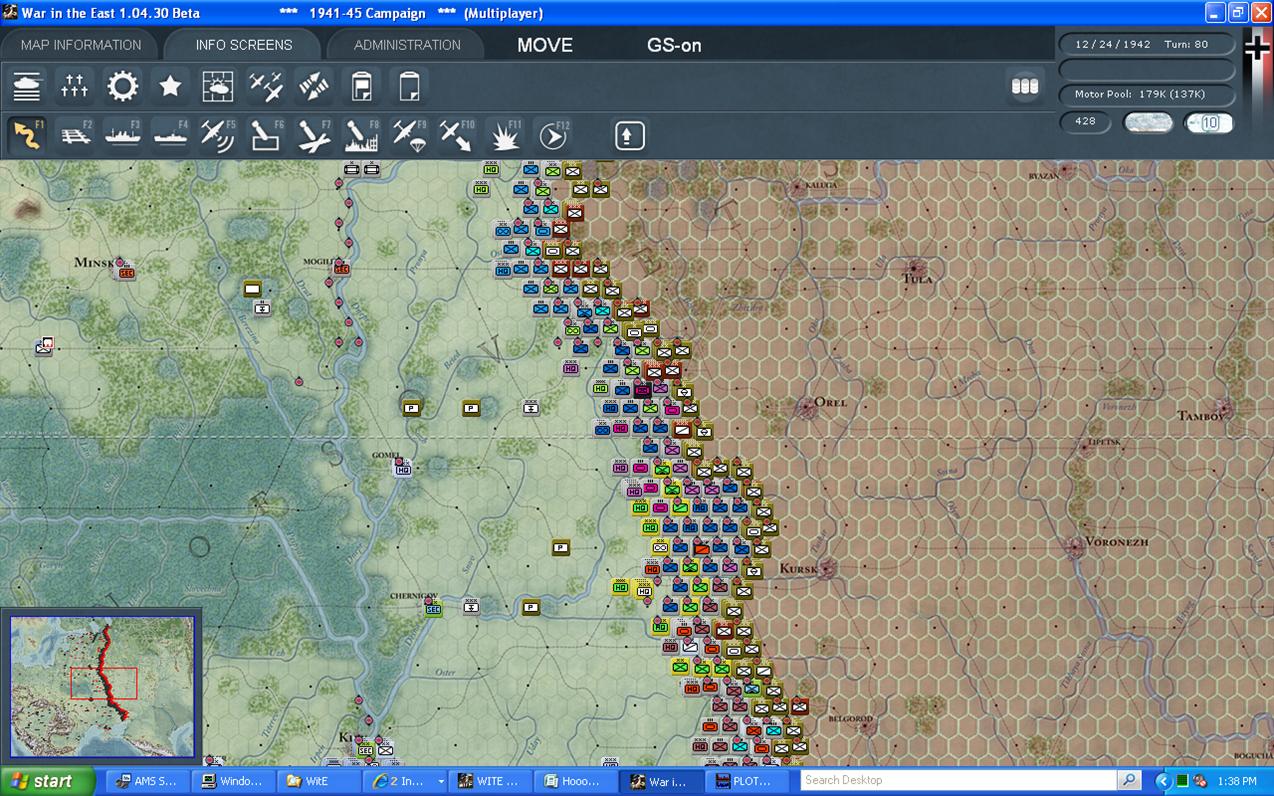Open the losses screen crosses icon
This screenshot has height=796, width=1274.
(x=75, y=87)
